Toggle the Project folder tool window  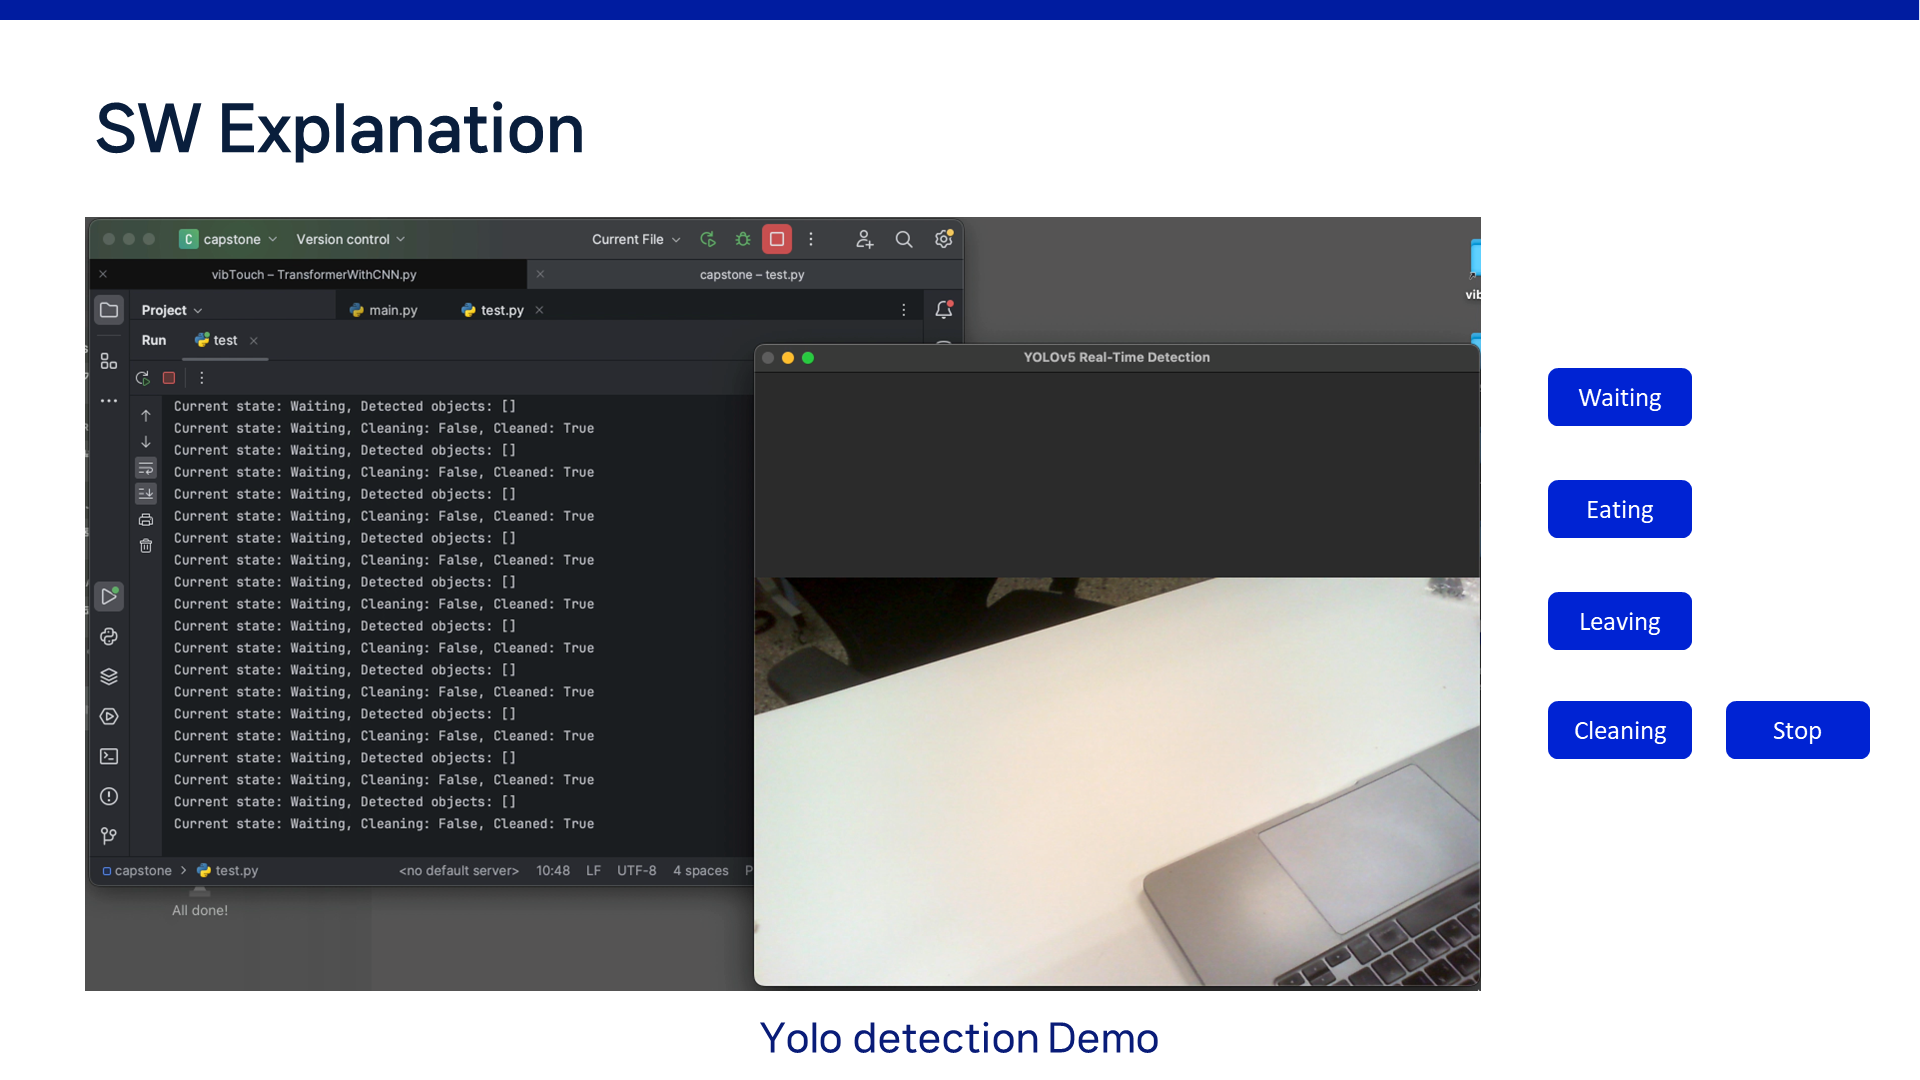point(109,310)
